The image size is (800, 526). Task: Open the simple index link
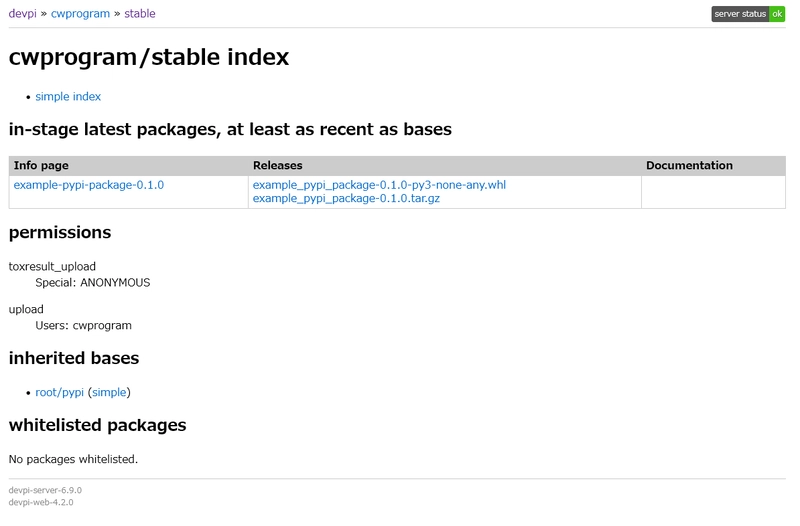[68, 96]
